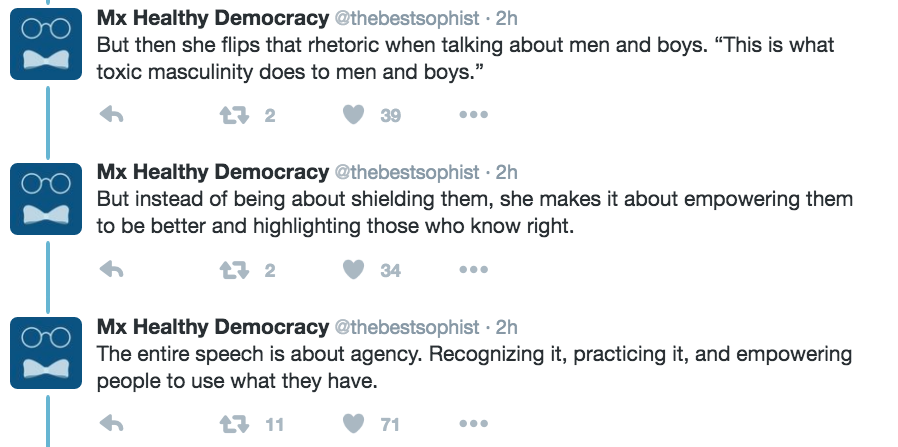Retweet the tweet with 11 retweets
The height and width of the screenshot is (447, 898).
click(232, 425)
